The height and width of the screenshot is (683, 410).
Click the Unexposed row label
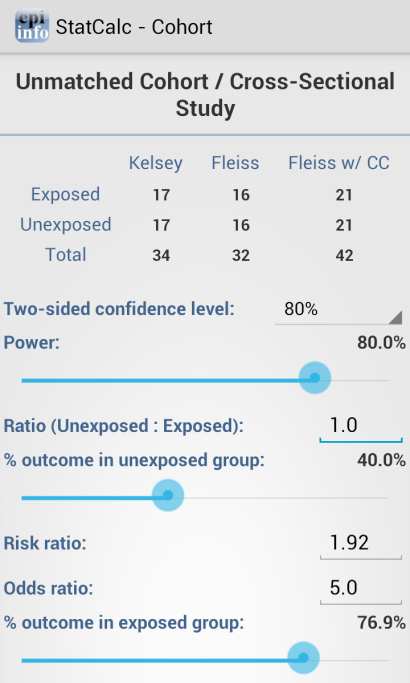[66, 225]
